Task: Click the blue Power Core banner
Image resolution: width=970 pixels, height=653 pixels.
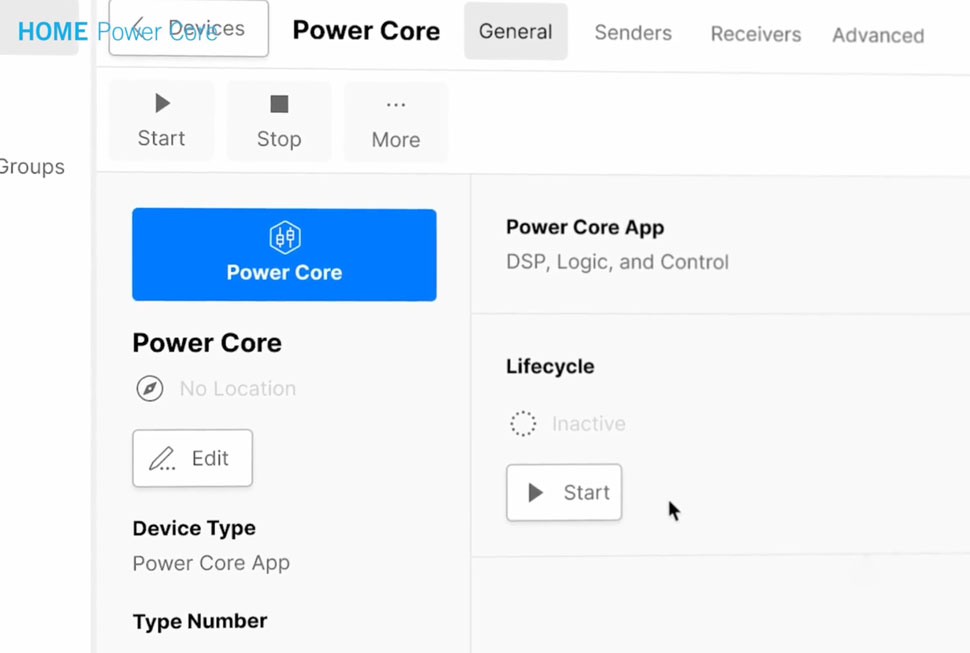Action: [x=284, y=255]
